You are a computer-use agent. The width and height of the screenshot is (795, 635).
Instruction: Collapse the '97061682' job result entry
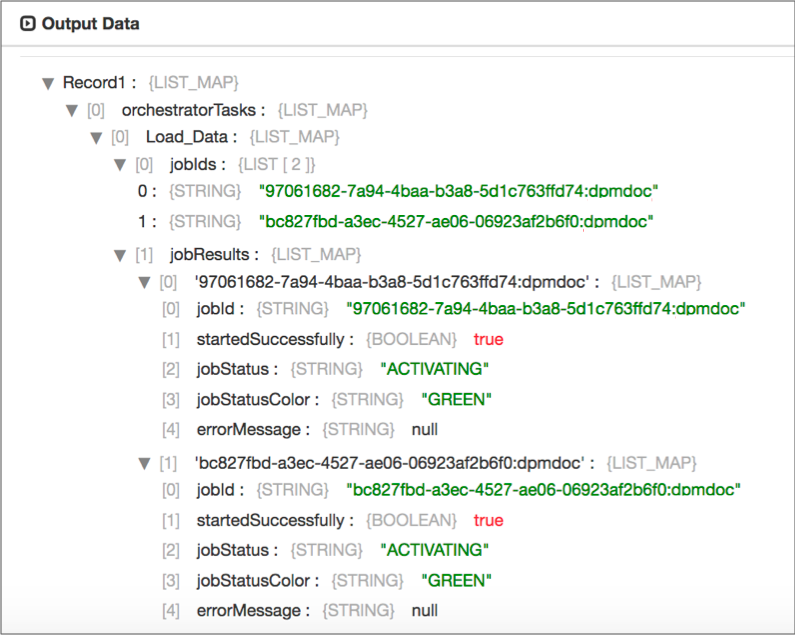[x=145, y=282]
